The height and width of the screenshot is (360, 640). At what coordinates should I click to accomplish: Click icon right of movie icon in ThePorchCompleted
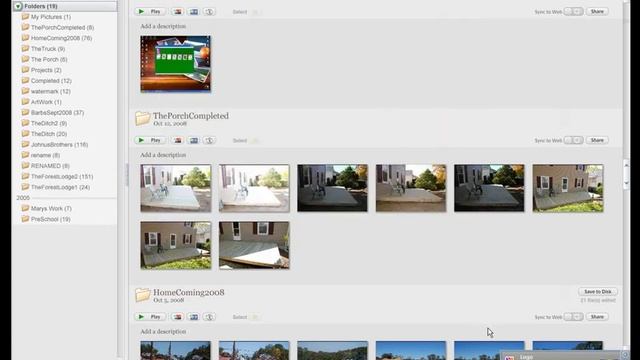(209, 140)
